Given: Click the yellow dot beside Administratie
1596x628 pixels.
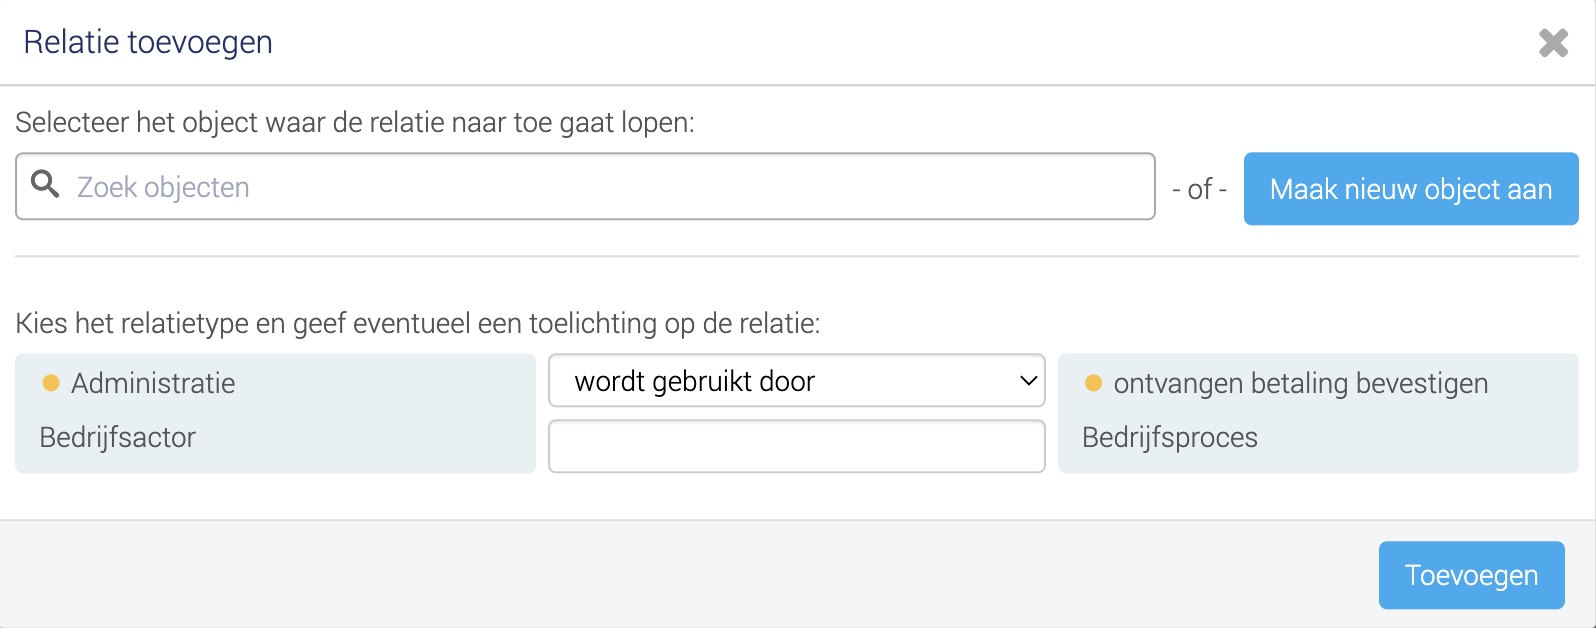Looking at the screenshot, I should tap(51, 383).
